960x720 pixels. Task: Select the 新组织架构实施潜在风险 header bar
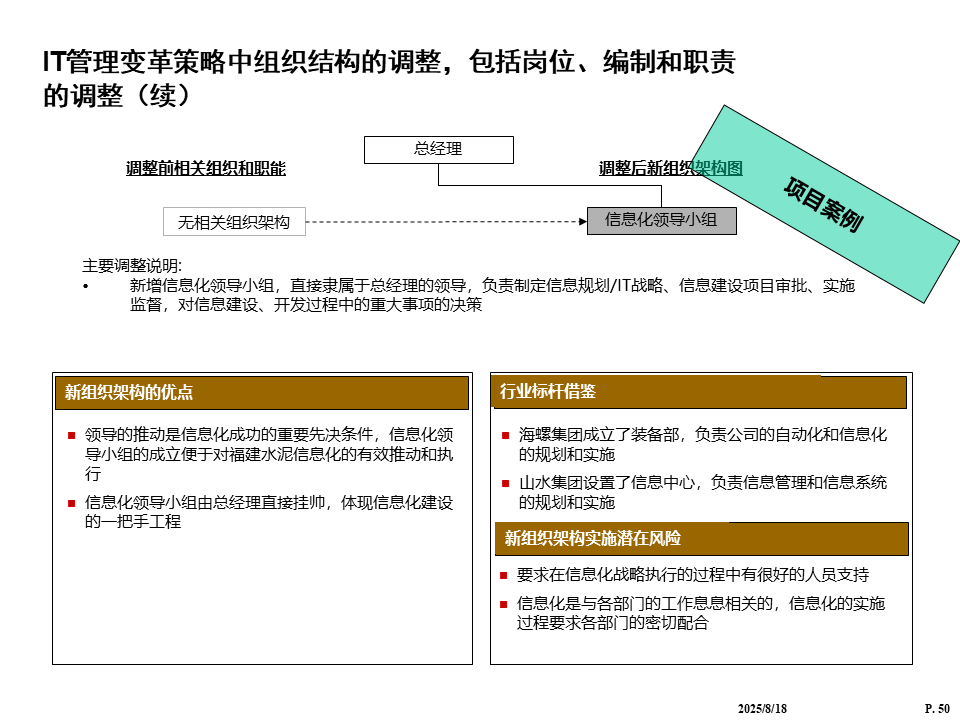click(702, 539)
